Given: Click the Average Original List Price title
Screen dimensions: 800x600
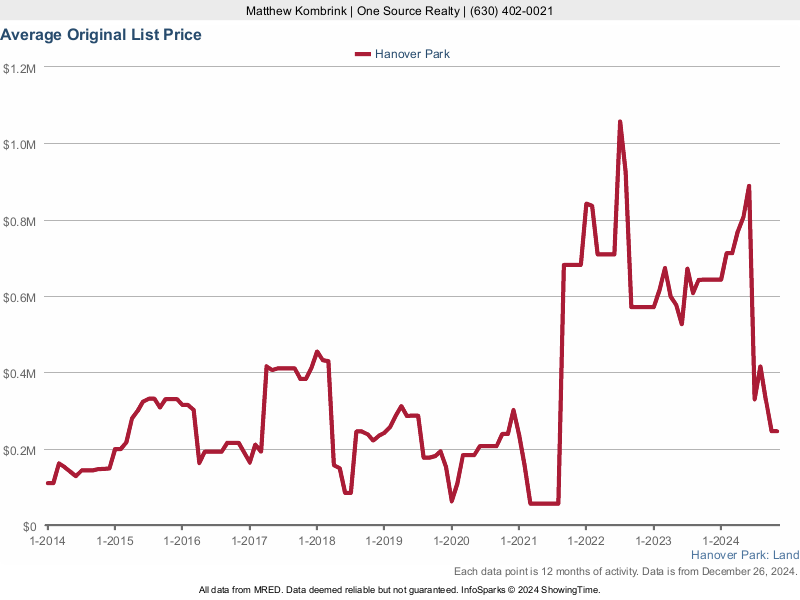Looking at the screenshot, I should tap(101, 35).
